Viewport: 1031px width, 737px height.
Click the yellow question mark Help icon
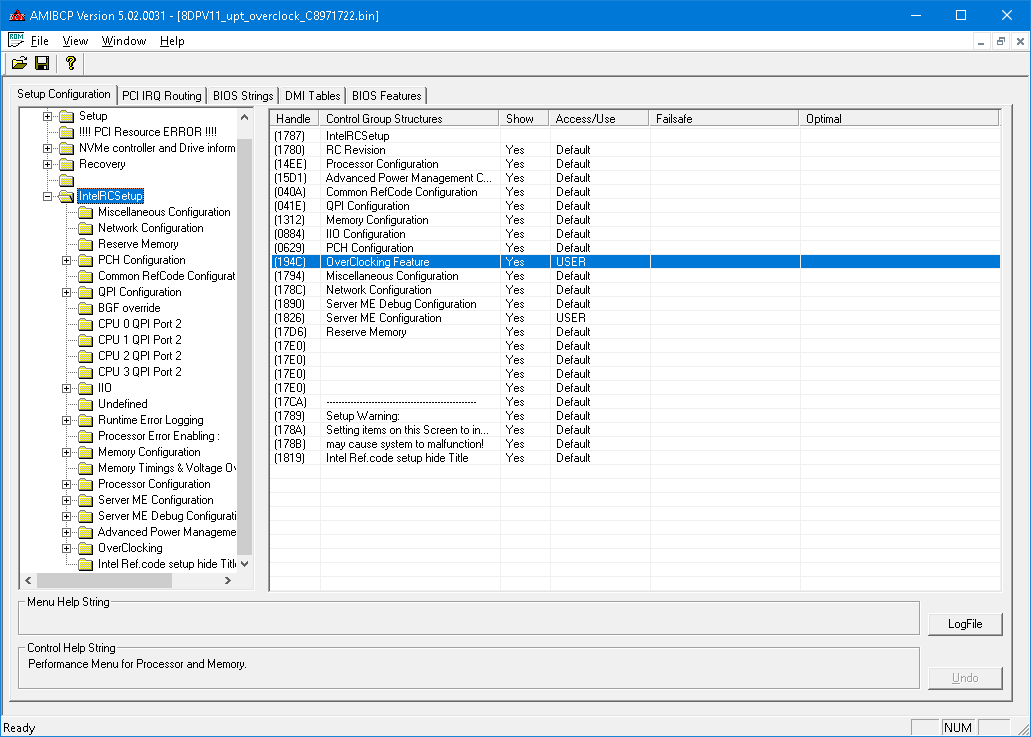click(70, 63)
